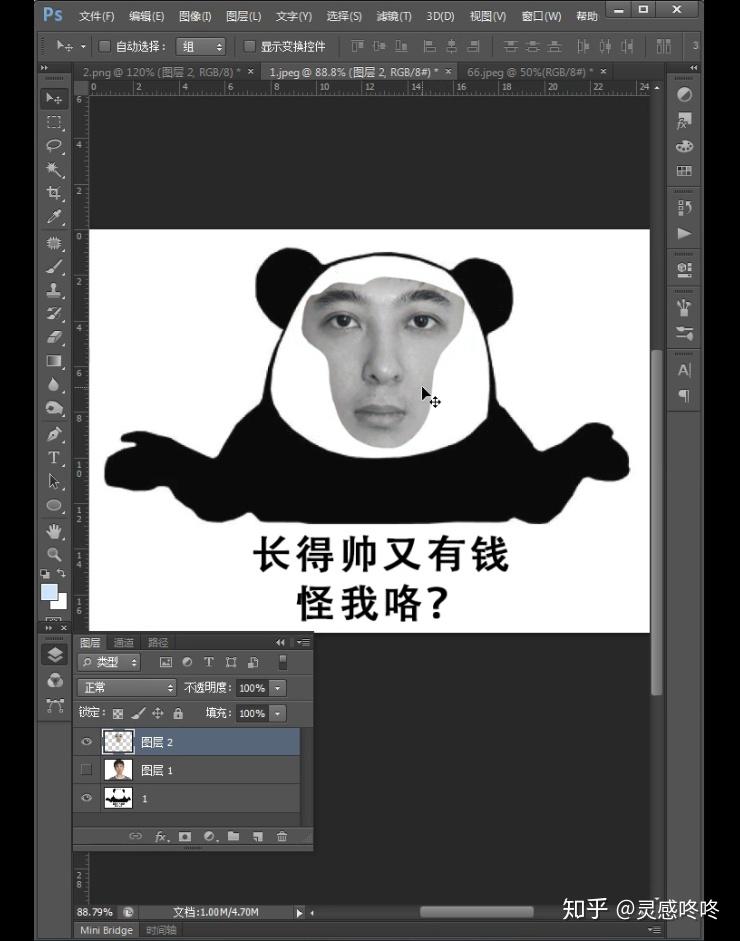Viewport: 740px width, 941px height.
Task: Toggle lock transparent pixels
Action: tap(118, 713)
